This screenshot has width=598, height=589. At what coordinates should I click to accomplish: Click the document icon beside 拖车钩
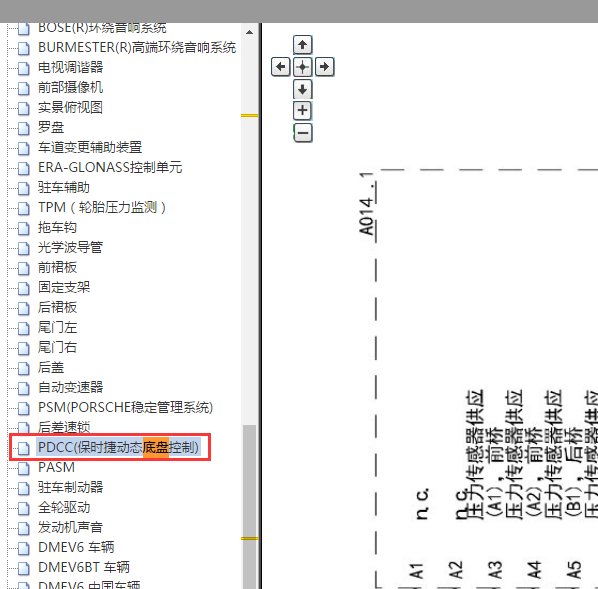(x=24, y=228)
